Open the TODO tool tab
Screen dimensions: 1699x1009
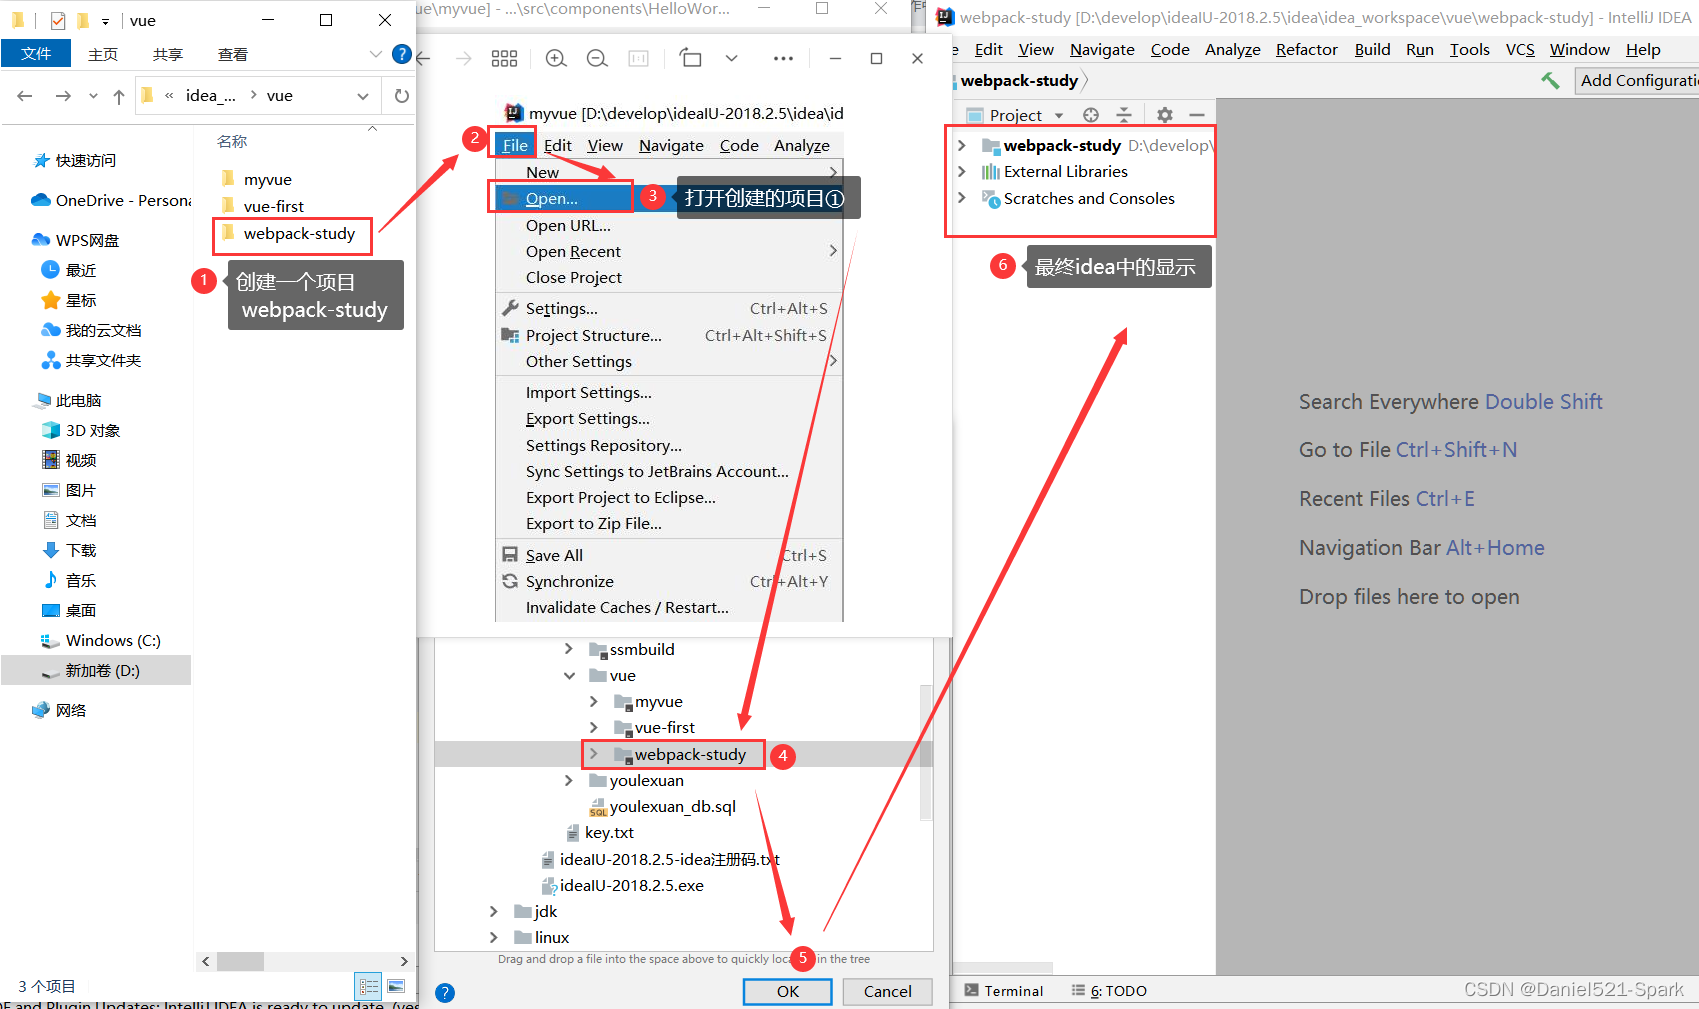point(1110,991)
